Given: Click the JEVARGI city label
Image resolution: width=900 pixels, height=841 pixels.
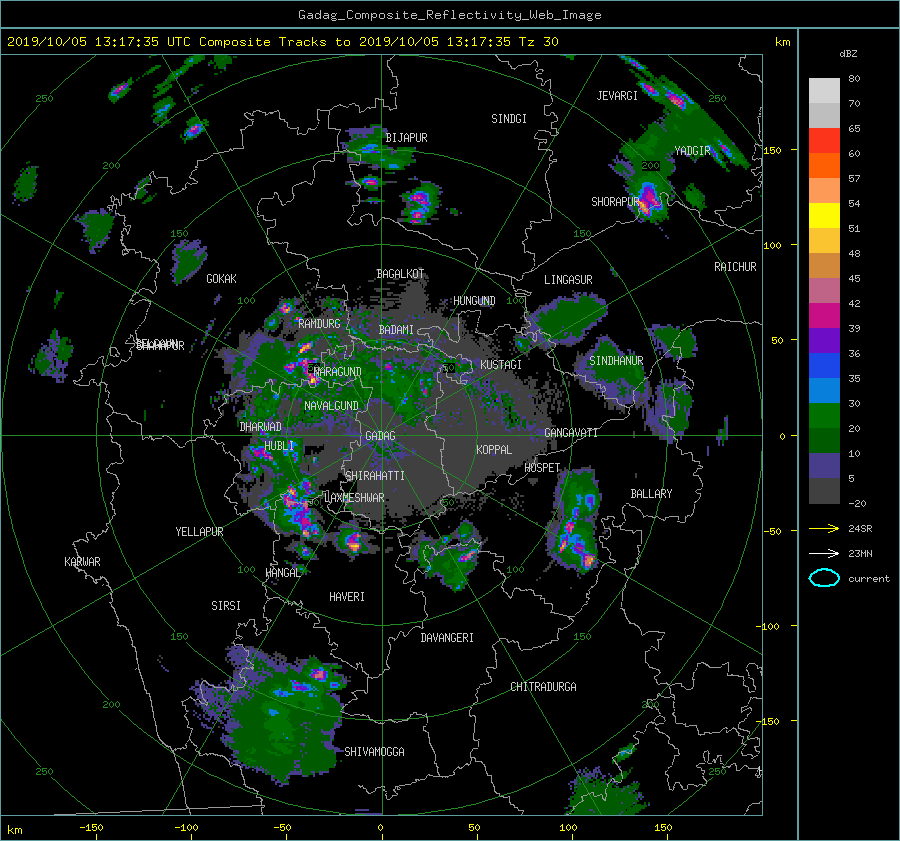Looking at the screenshot, I should point(617,96).
